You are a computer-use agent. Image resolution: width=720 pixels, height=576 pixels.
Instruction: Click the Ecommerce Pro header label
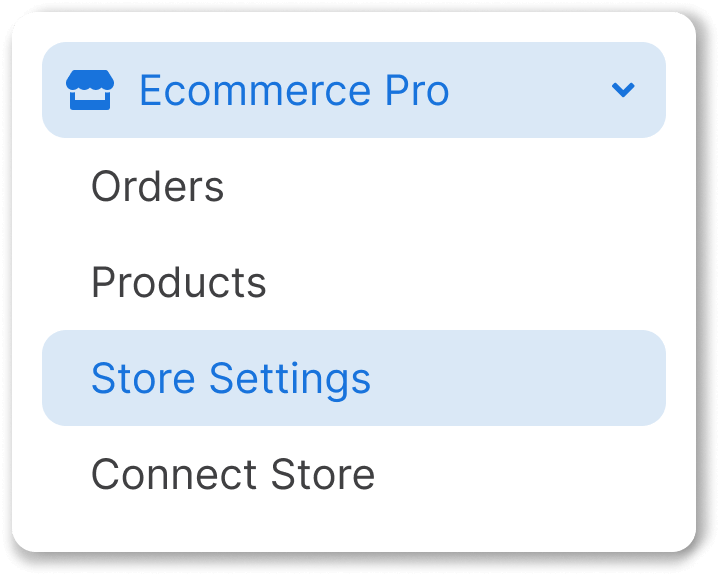(294, 90)
